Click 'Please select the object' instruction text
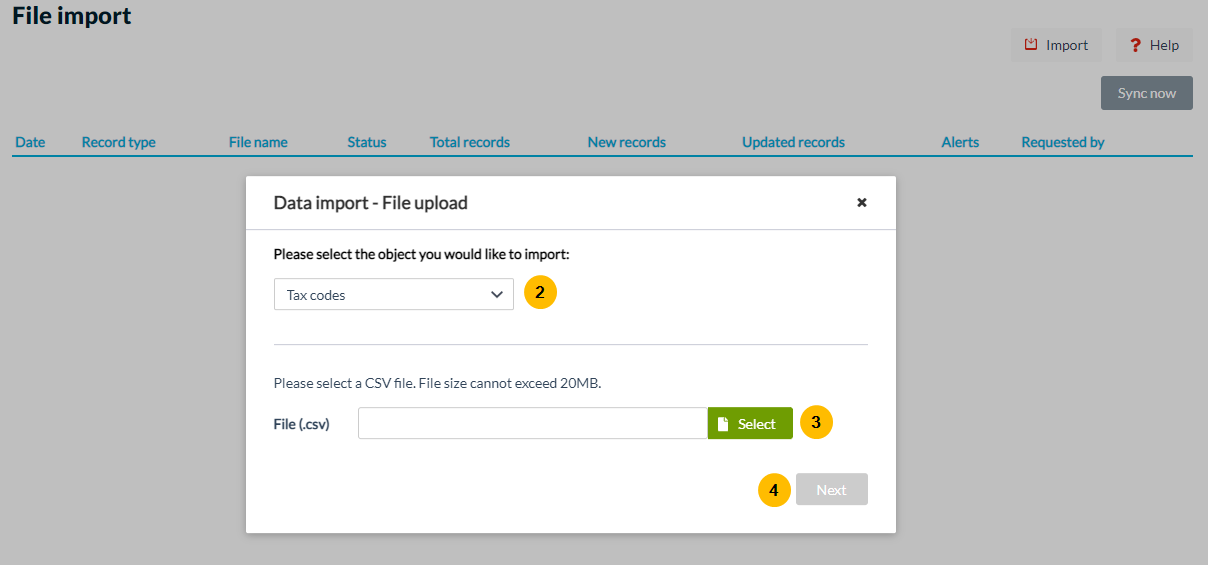The image size is (1208, 565). click(x=421, y=254)
